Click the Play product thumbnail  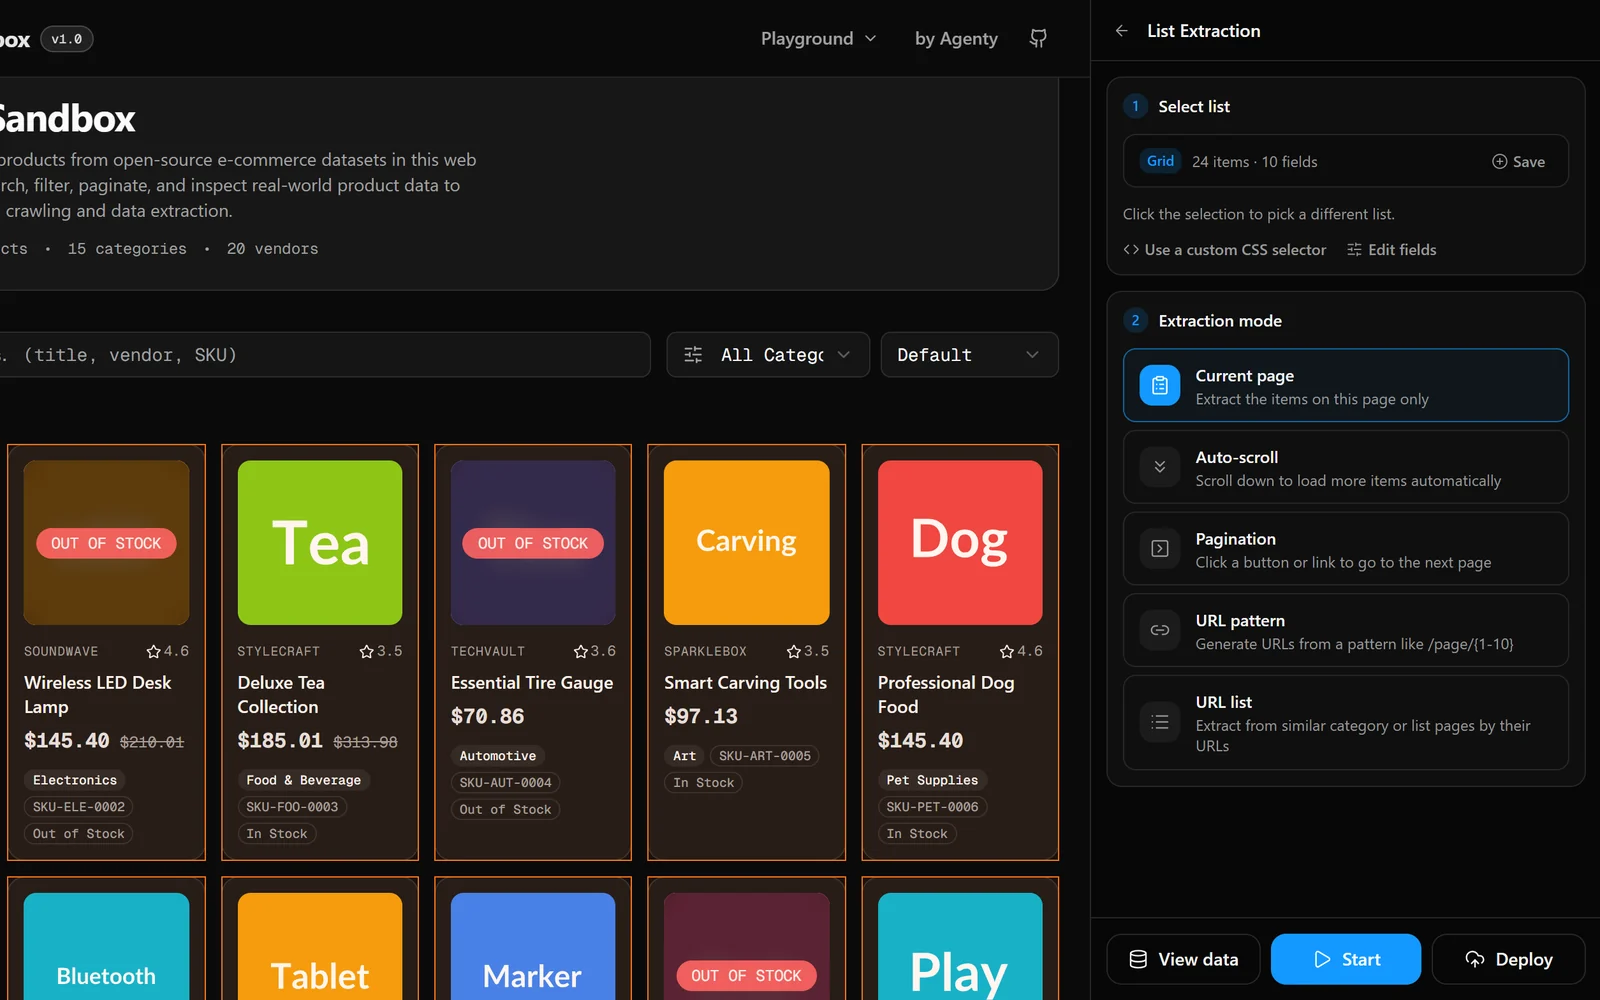coord(960,946)
